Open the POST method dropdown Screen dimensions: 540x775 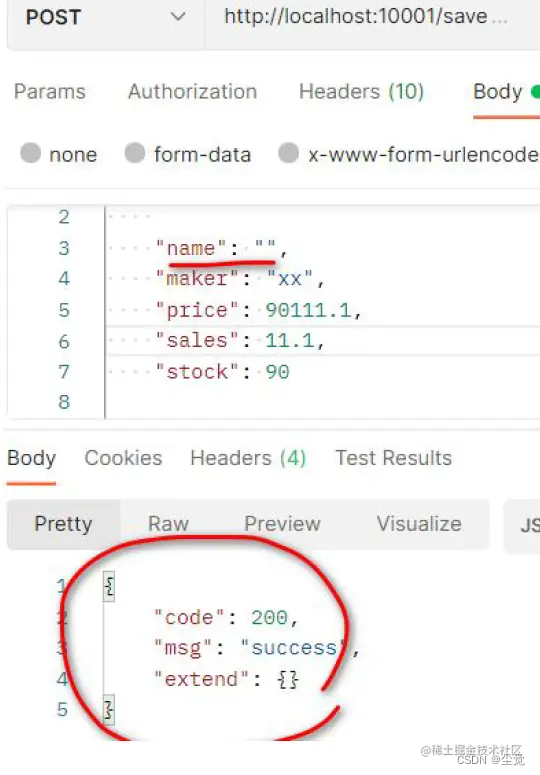105,18
